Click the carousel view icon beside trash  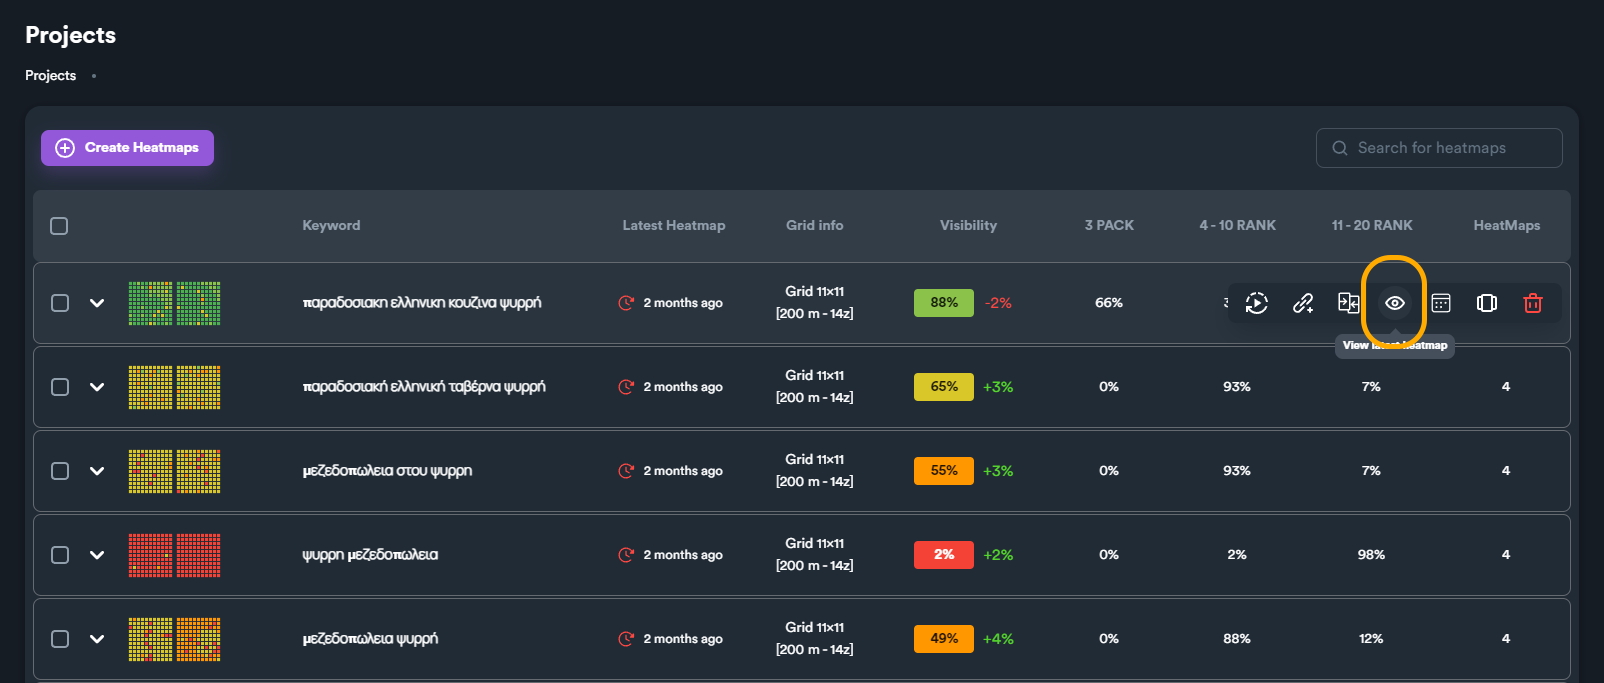tap(1487, 303)
